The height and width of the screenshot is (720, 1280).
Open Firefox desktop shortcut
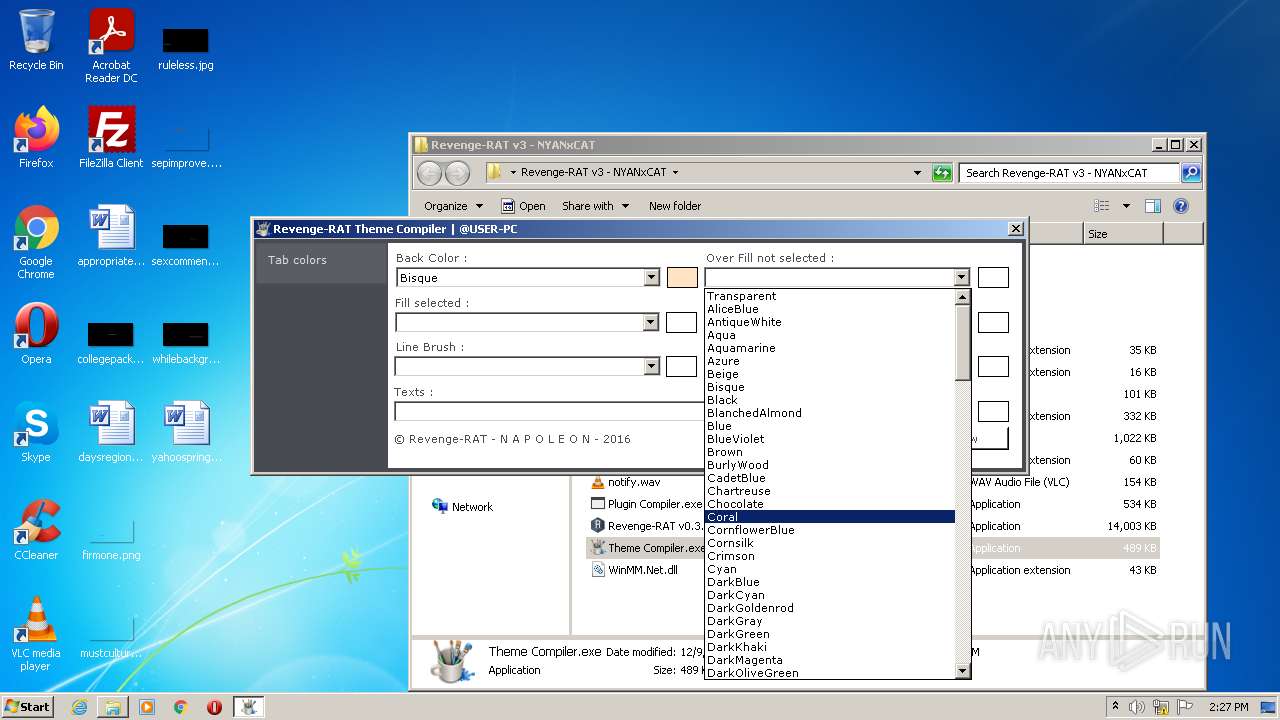[36, 137]
